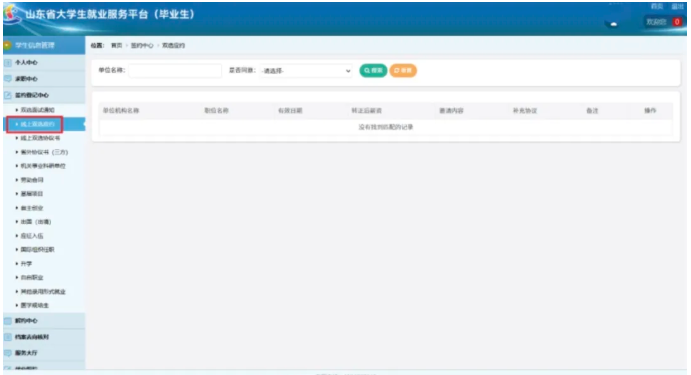Click the 单位机构名称 column header
This screenshot has height=375, width=691.
pyautogui.click(x=121, y=111)
